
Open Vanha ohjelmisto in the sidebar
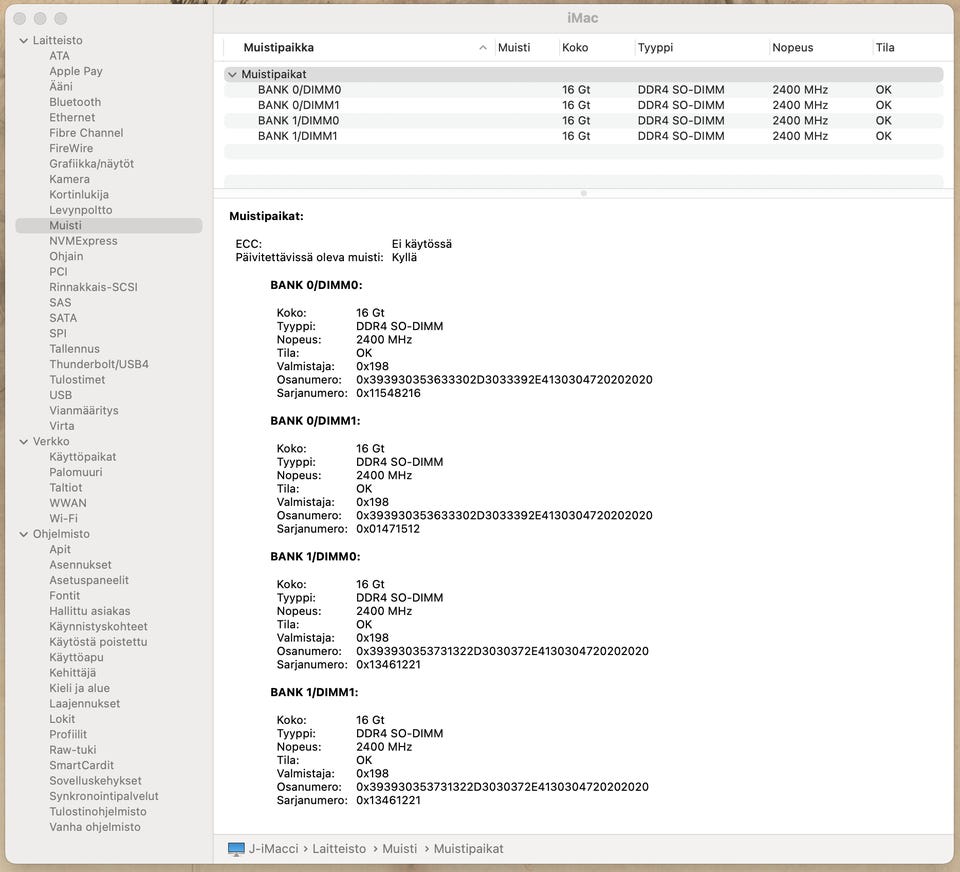95,827
